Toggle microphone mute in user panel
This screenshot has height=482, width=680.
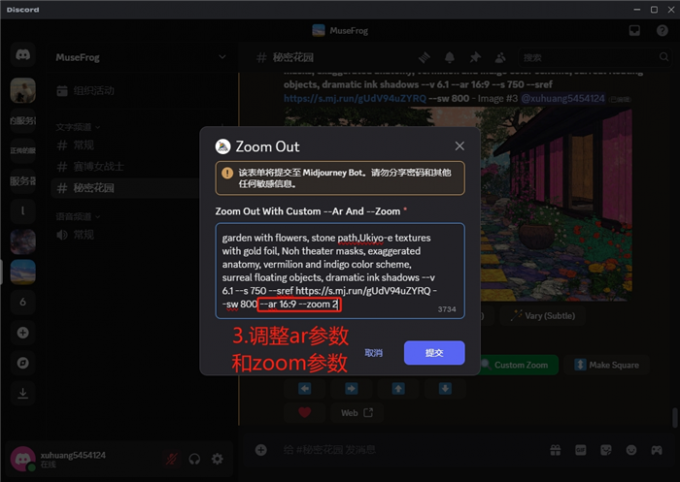[172, 459]
